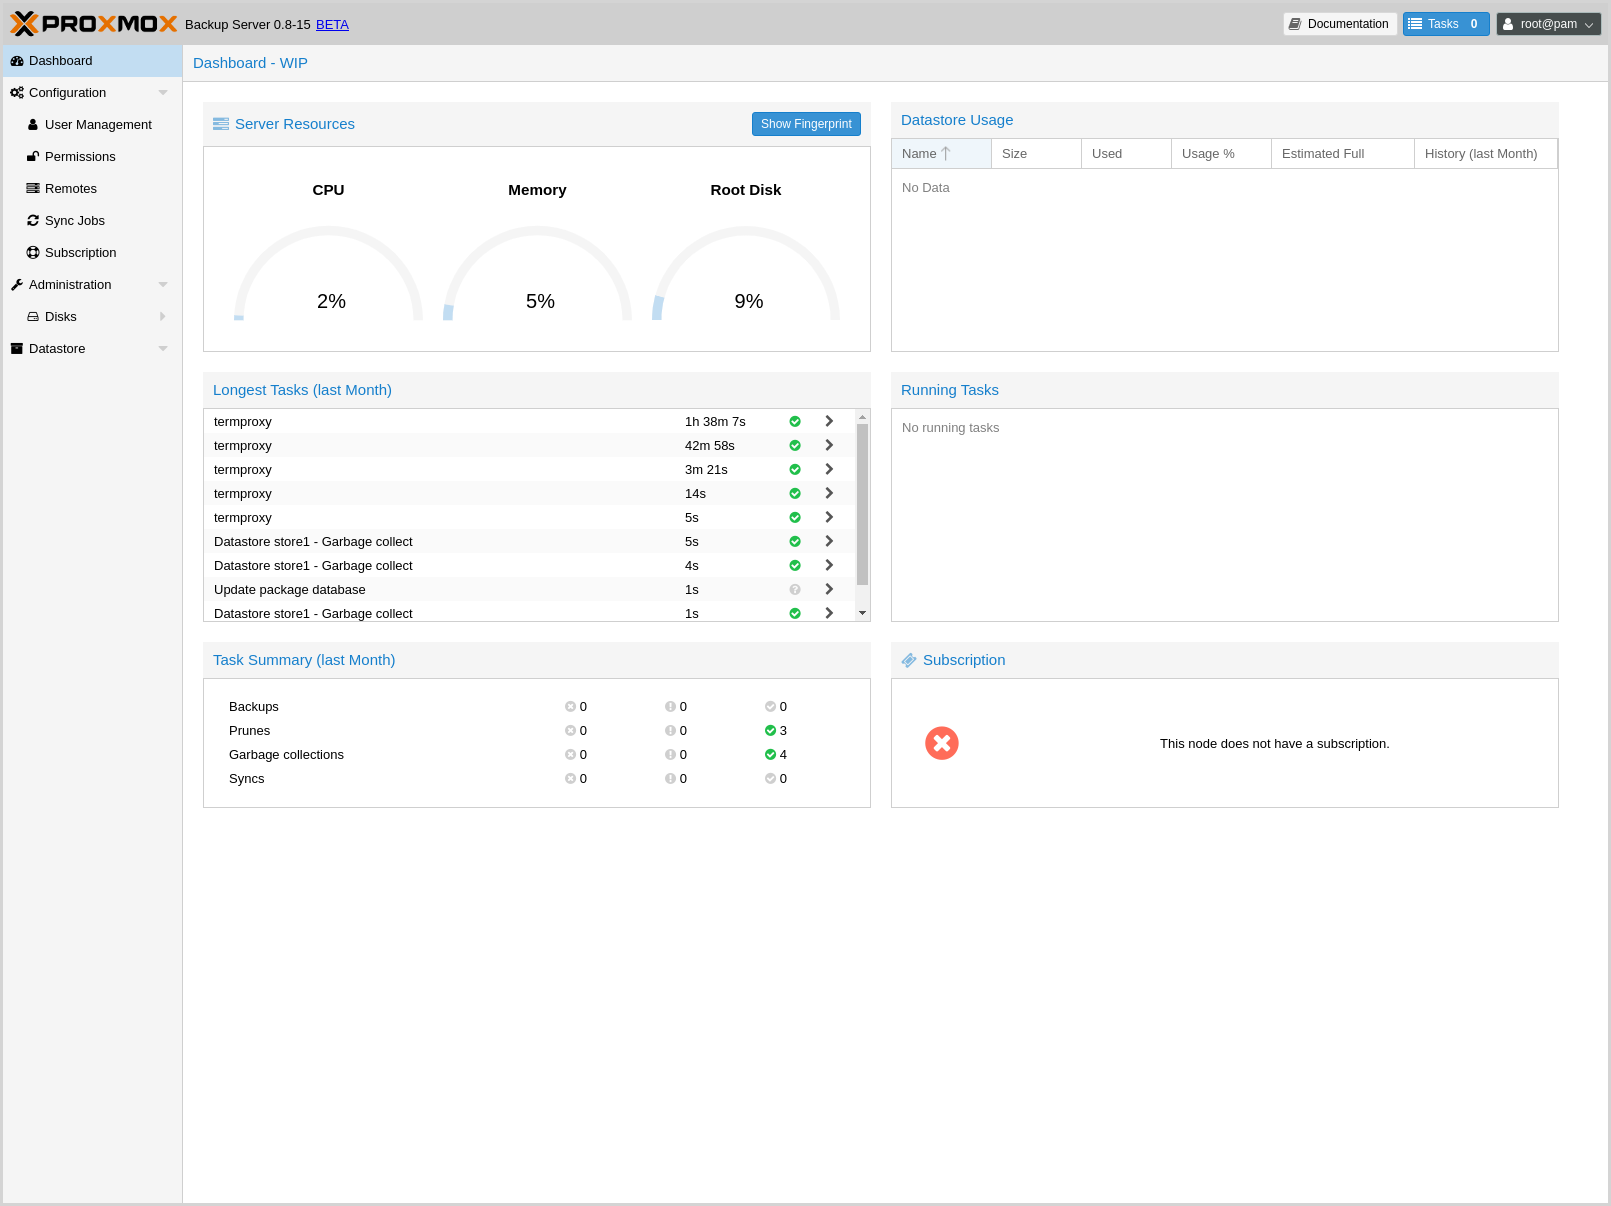This screenshot has height=1206, width=1611.
Task: Go to Permissions in sidebar
Action: coord(80,157)
